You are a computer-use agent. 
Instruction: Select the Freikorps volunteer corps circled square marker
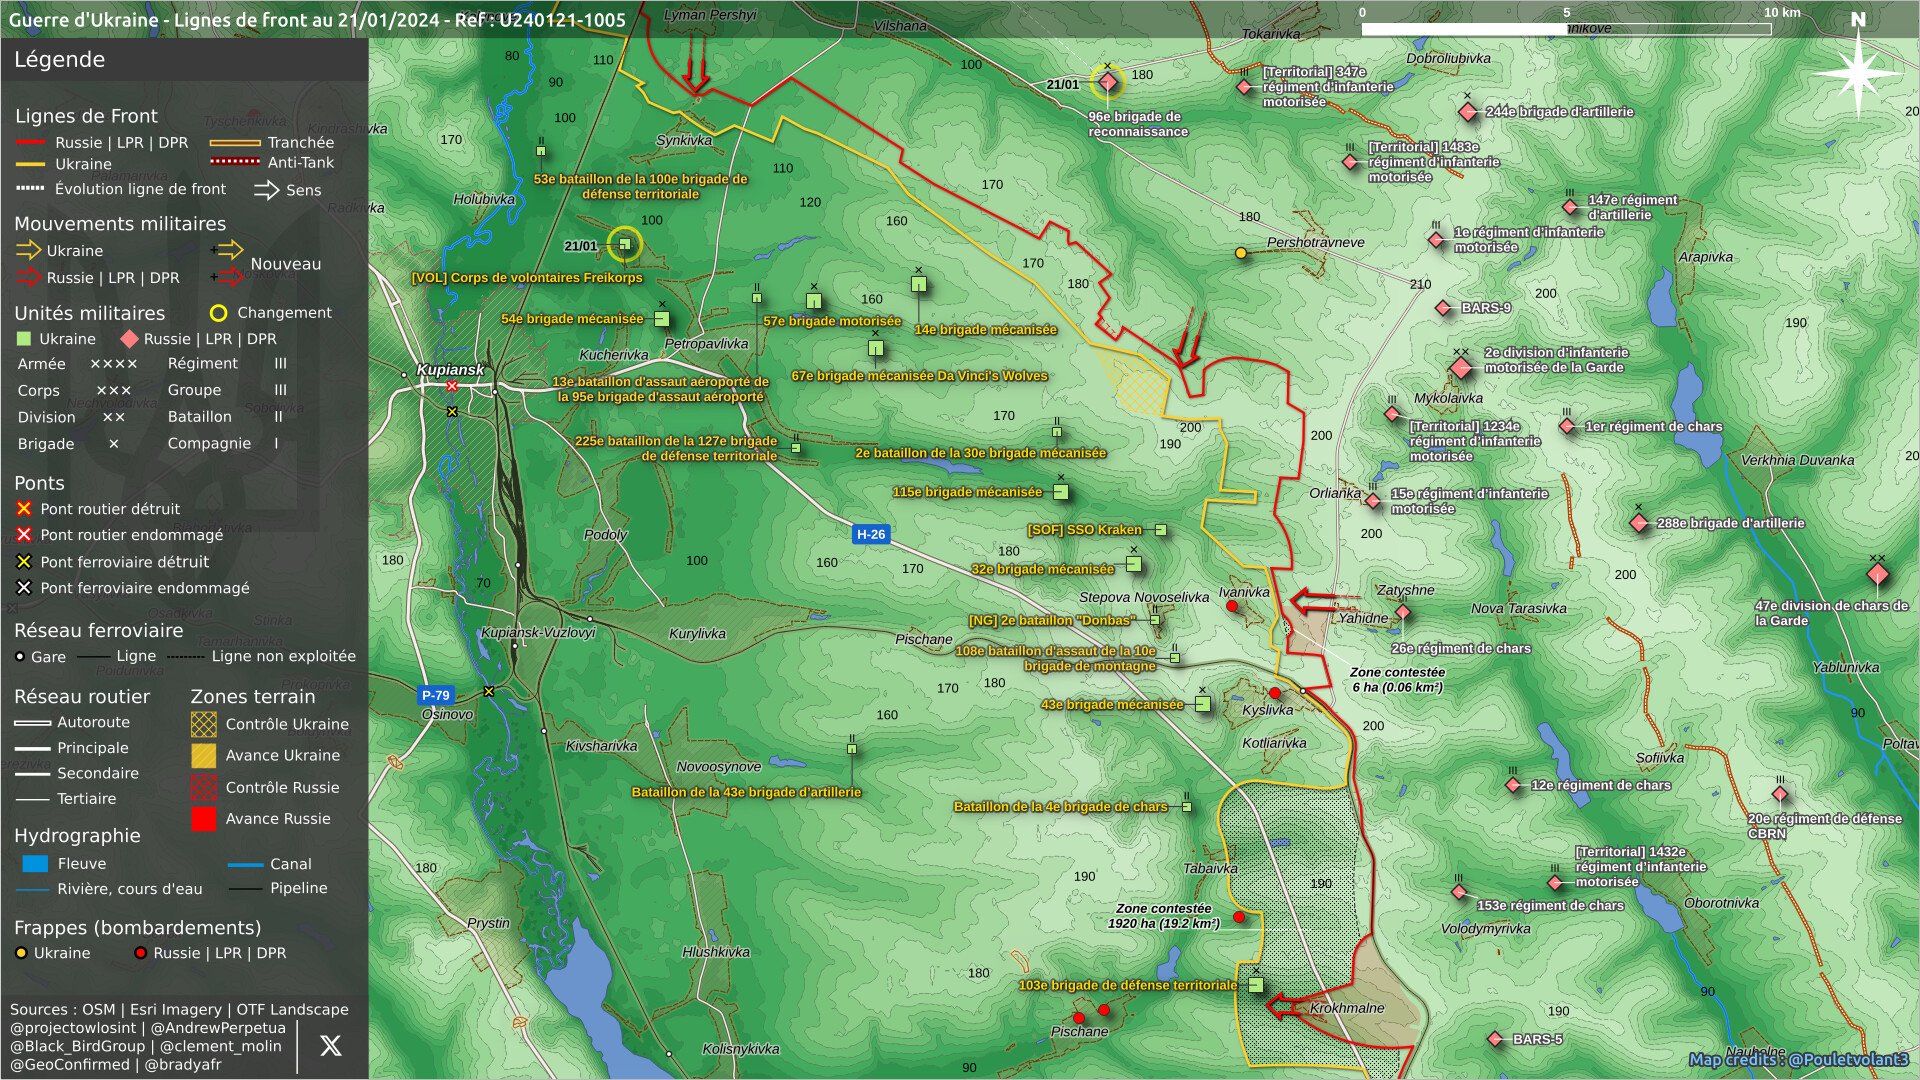(x=625, y=244)
